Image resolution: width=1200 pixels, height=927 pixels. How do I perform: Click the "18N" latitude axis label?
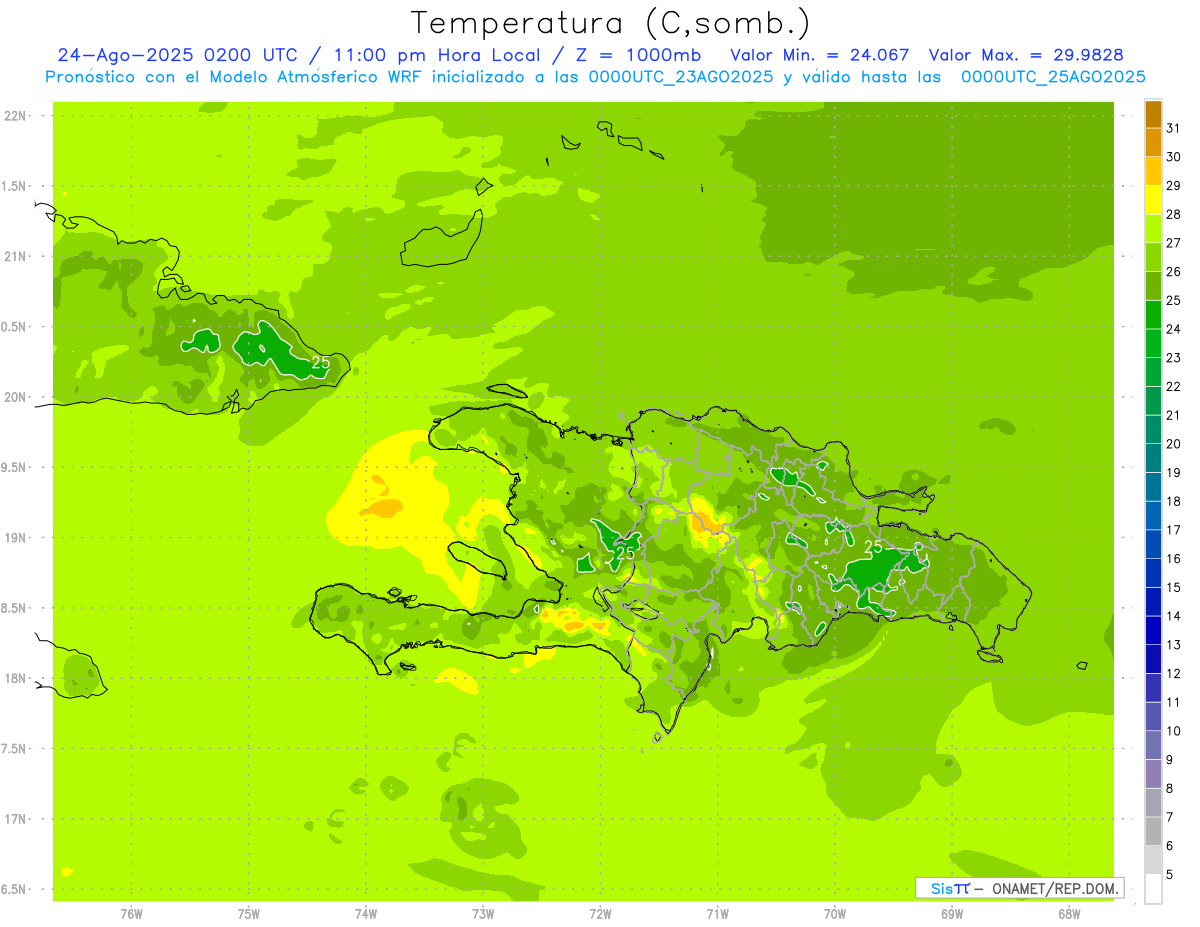click(x=15, y=679)
